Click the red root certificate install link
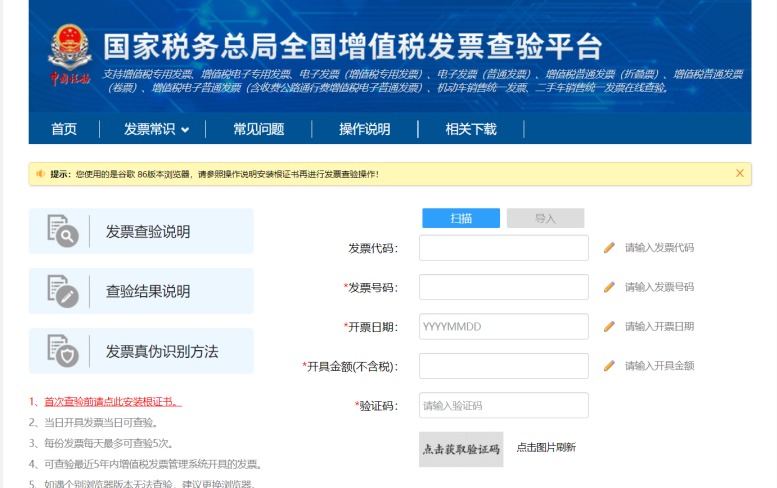Viewport: 777px width, 488px height. point(113,401)
